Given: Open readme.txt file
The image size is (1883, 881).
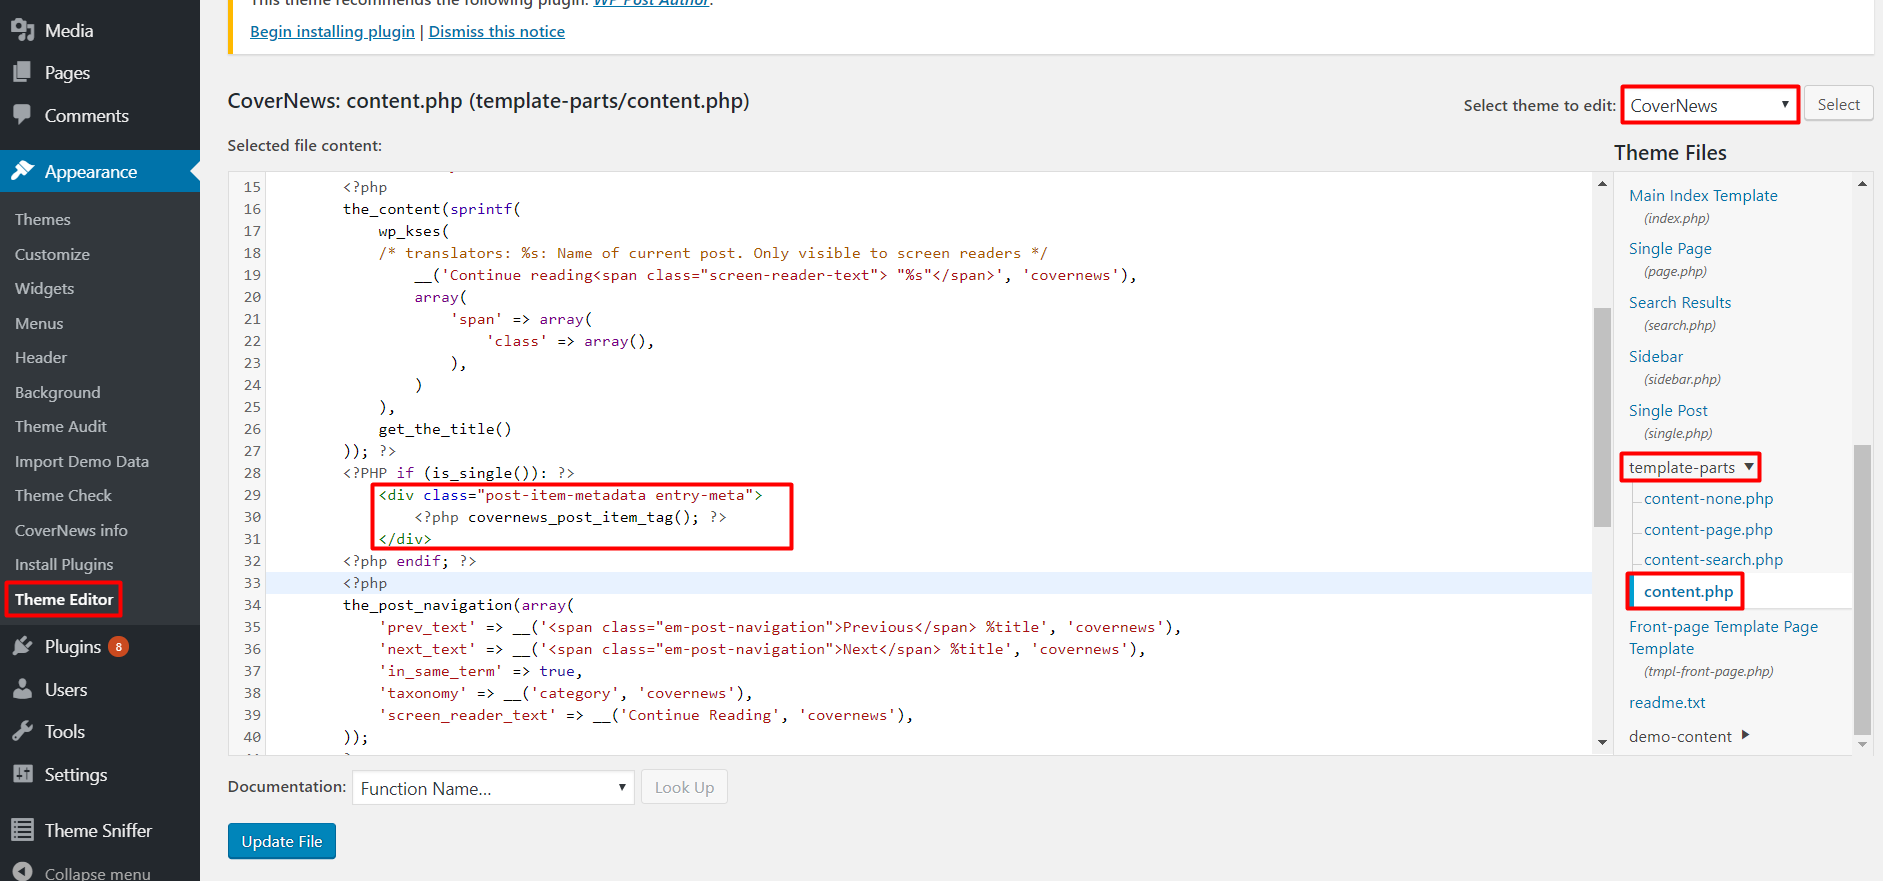Looking at the screenshot, I should click(x=1667, y=703).
